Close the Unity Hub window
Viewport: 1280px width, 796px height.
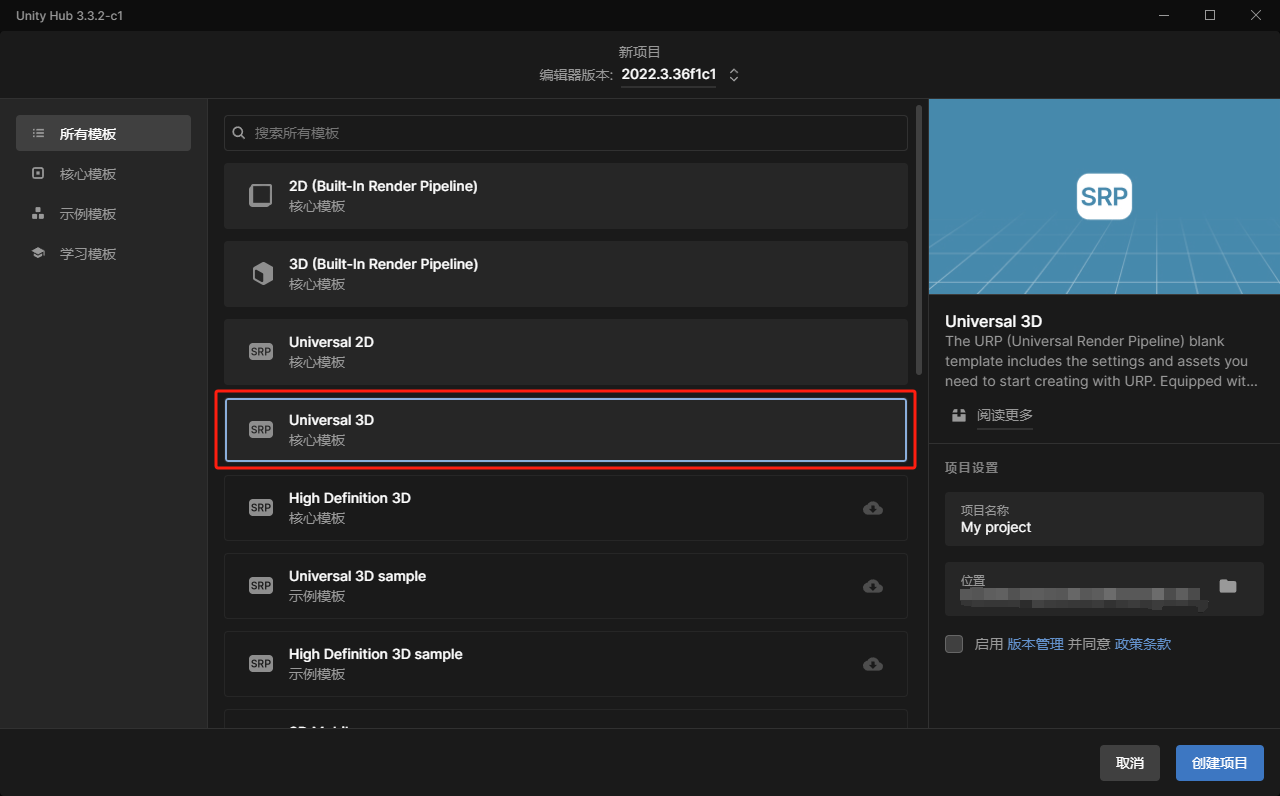tap(1256, 15)
